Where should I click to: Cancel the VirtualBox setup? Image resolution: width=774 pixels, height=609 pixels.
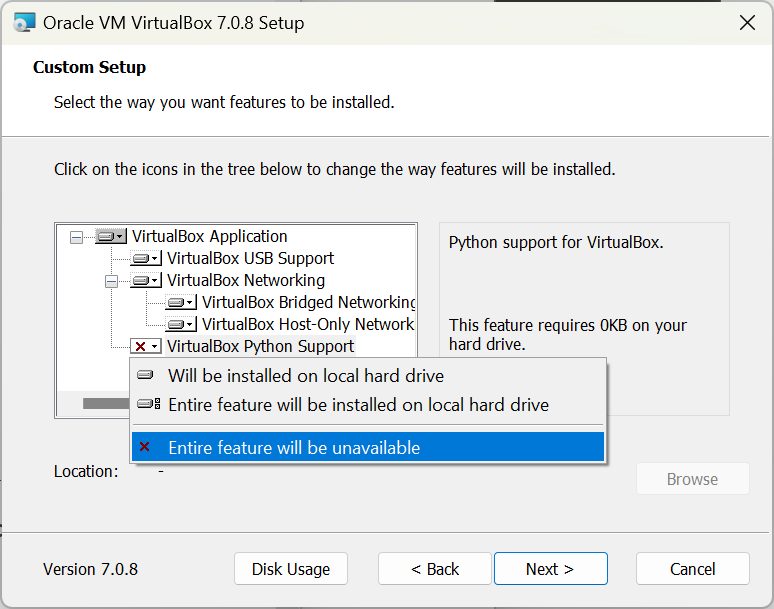pos(692,569)
